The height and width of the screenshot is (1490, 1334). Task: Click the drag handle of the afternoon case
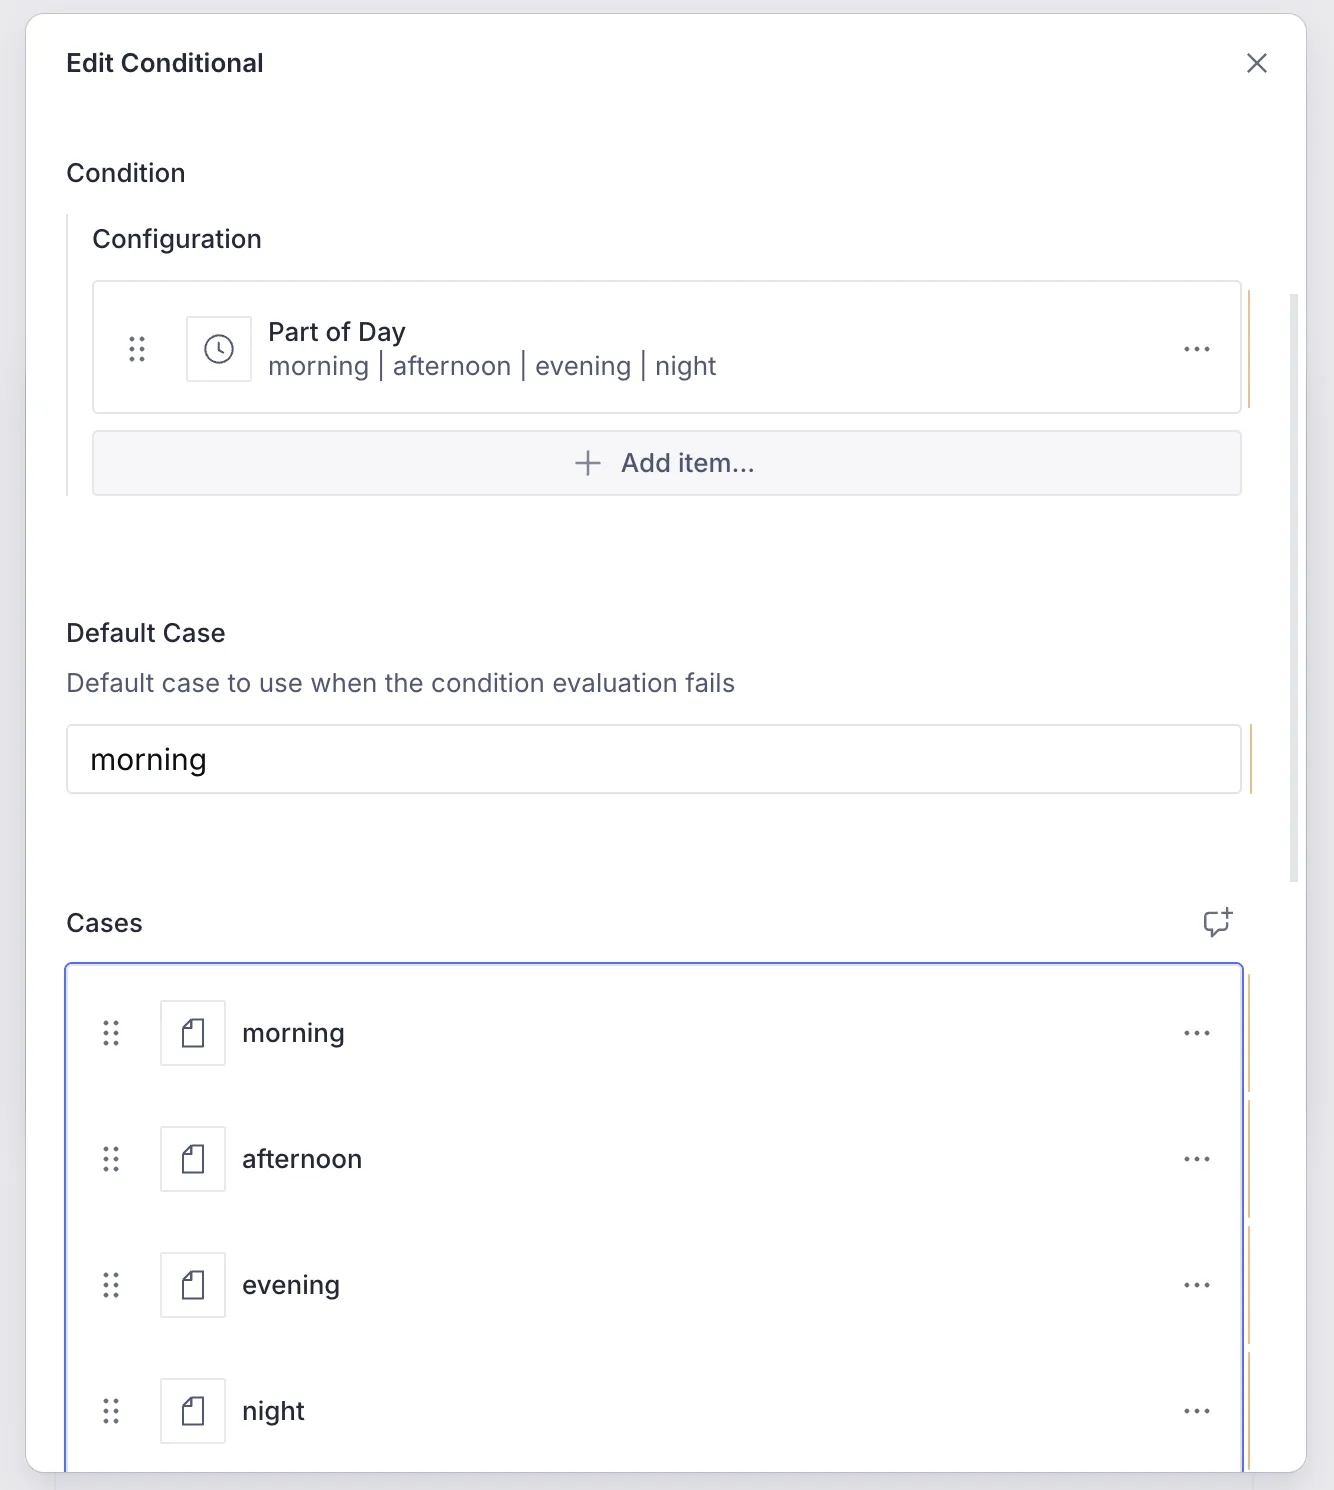click(x=111, y=1159)
